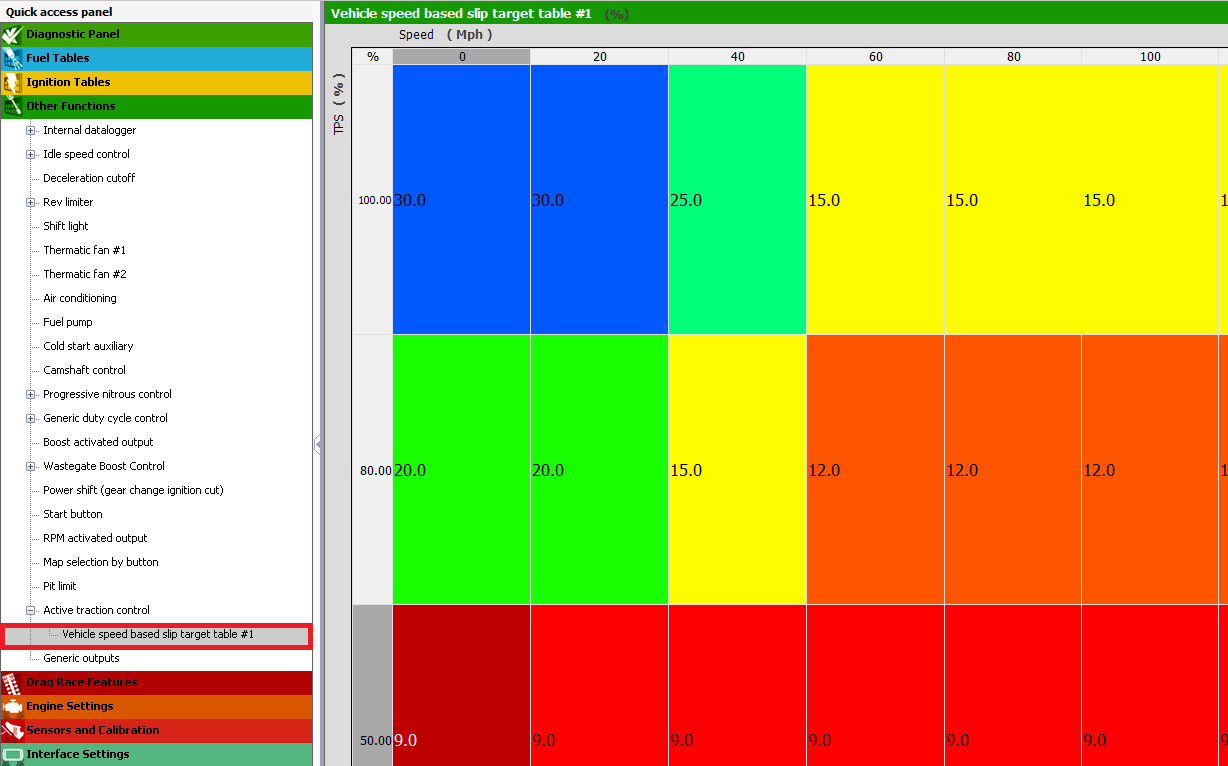Select orange 12.0 cell at 60 Mph
Screen dimensions: 1228x766
pos(875,470)
